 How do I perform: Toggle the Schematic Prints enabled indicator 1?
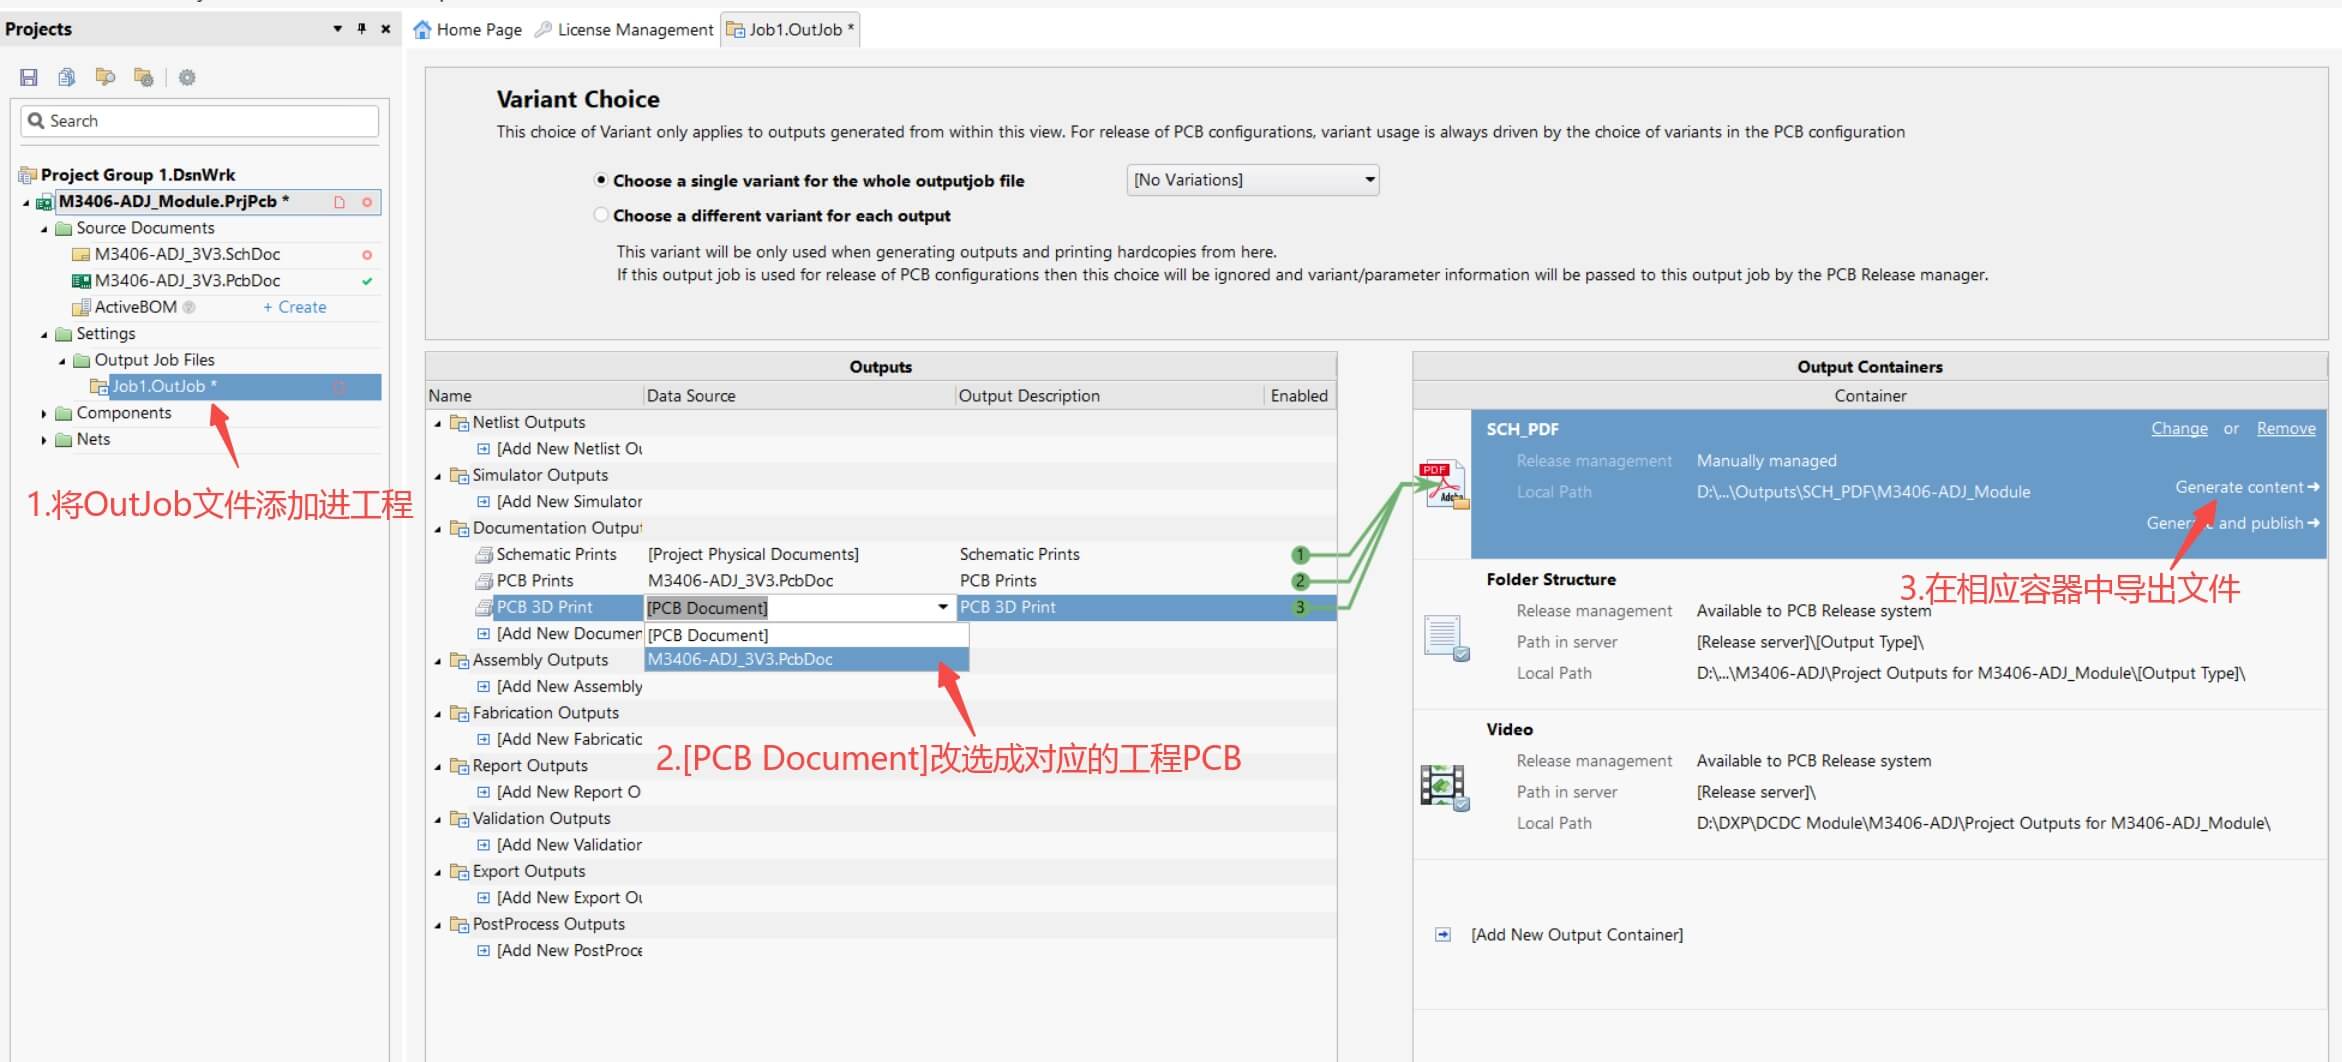(x=1299, y=554)
